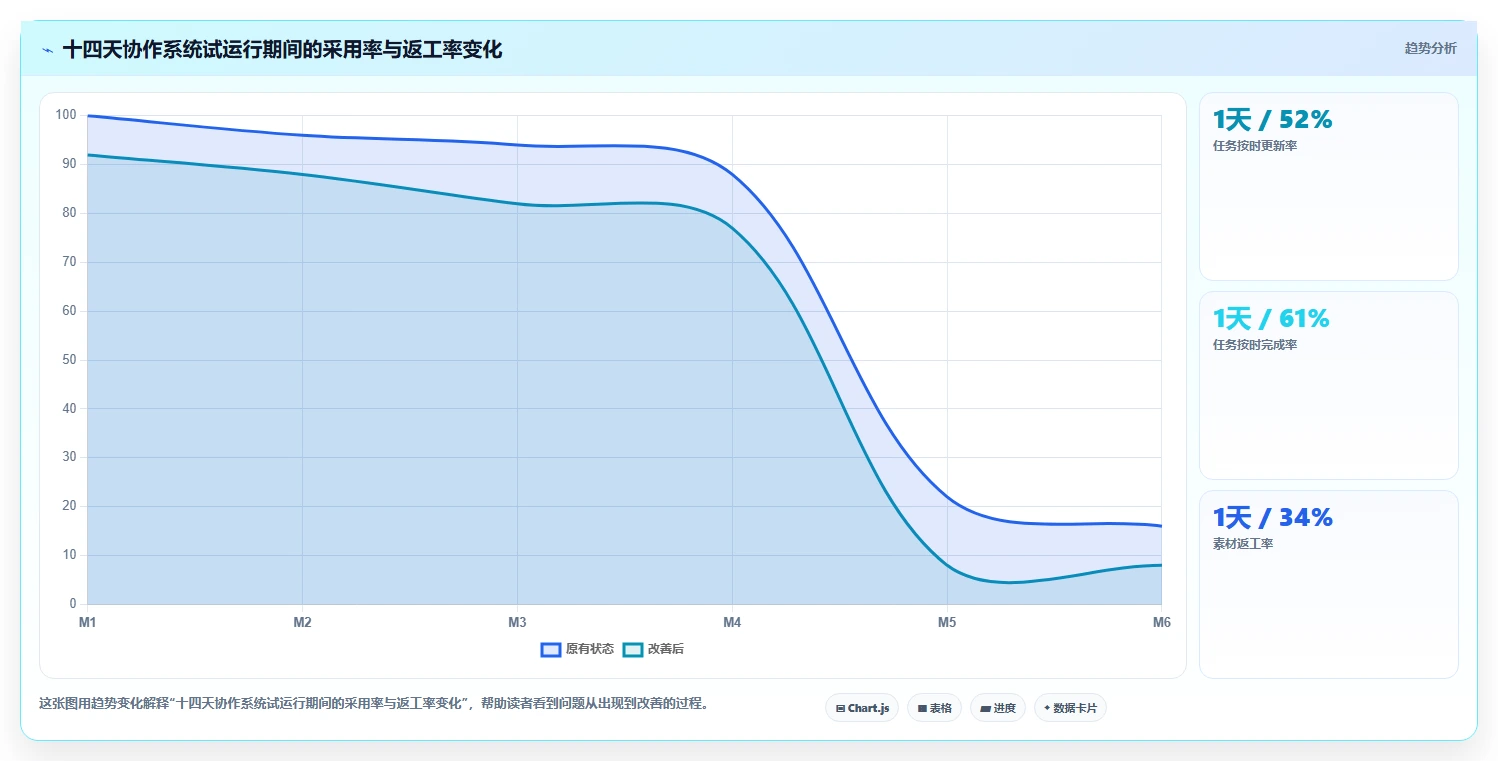Screen dimensions: 1498x761
Task: Open the 素材返工率 card
Action: coord(1328,584)
